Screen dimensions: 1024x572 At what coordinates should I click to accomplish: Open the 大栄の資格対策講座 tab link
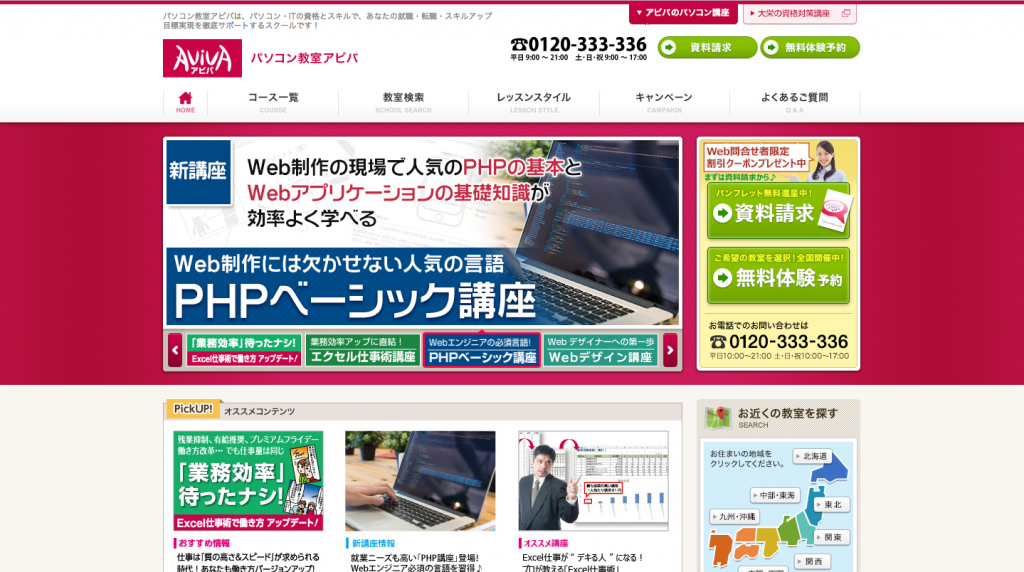click(799, 14)
